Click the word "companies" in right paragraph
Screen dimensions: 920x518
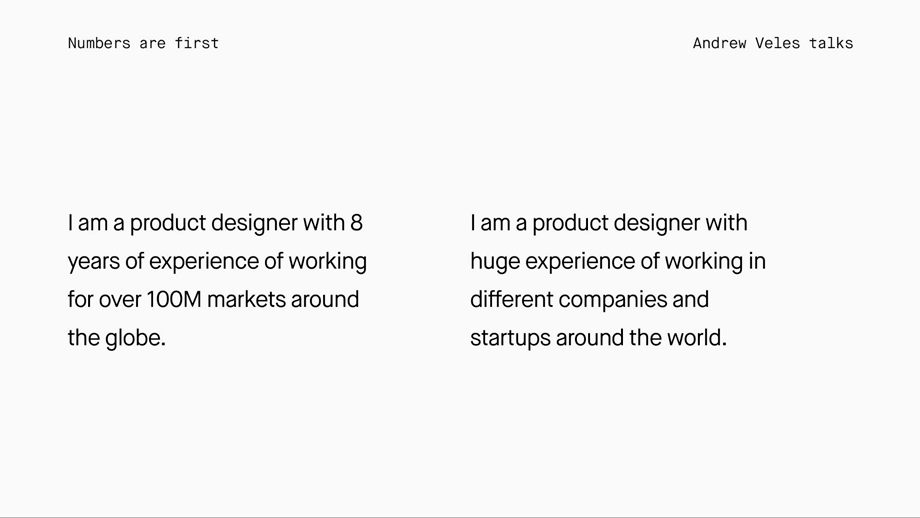(613, 300)
